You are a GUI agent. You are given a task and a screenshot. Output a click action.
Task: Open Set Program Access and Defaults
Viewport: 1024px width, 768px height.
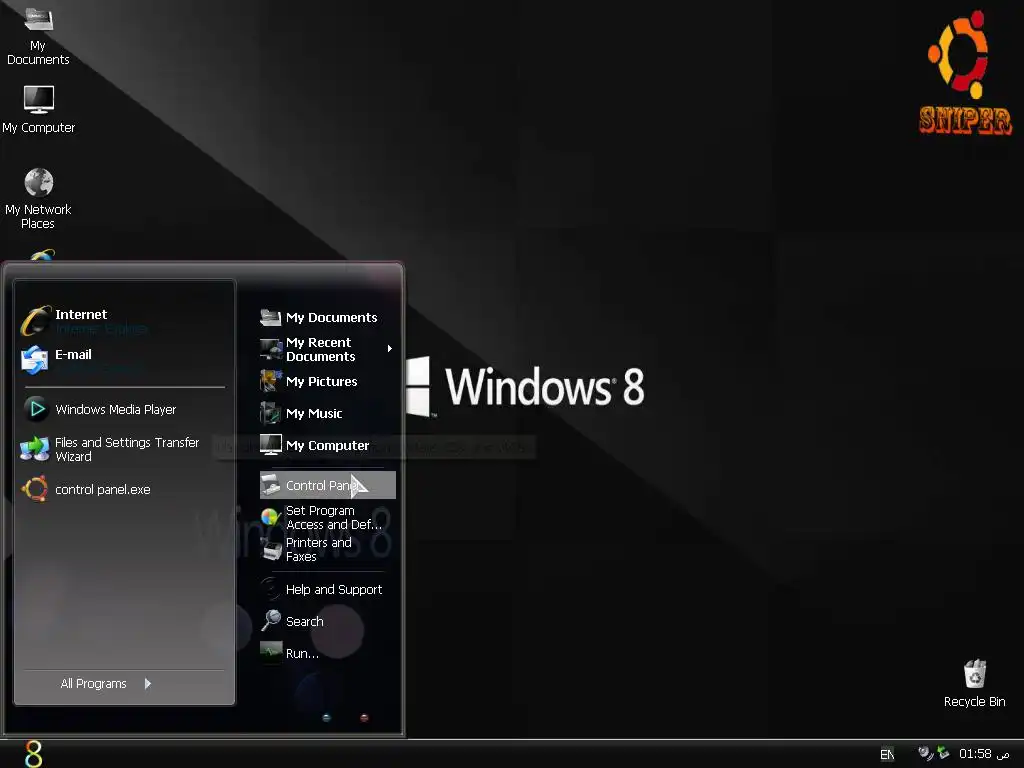[x=321, y=517]
